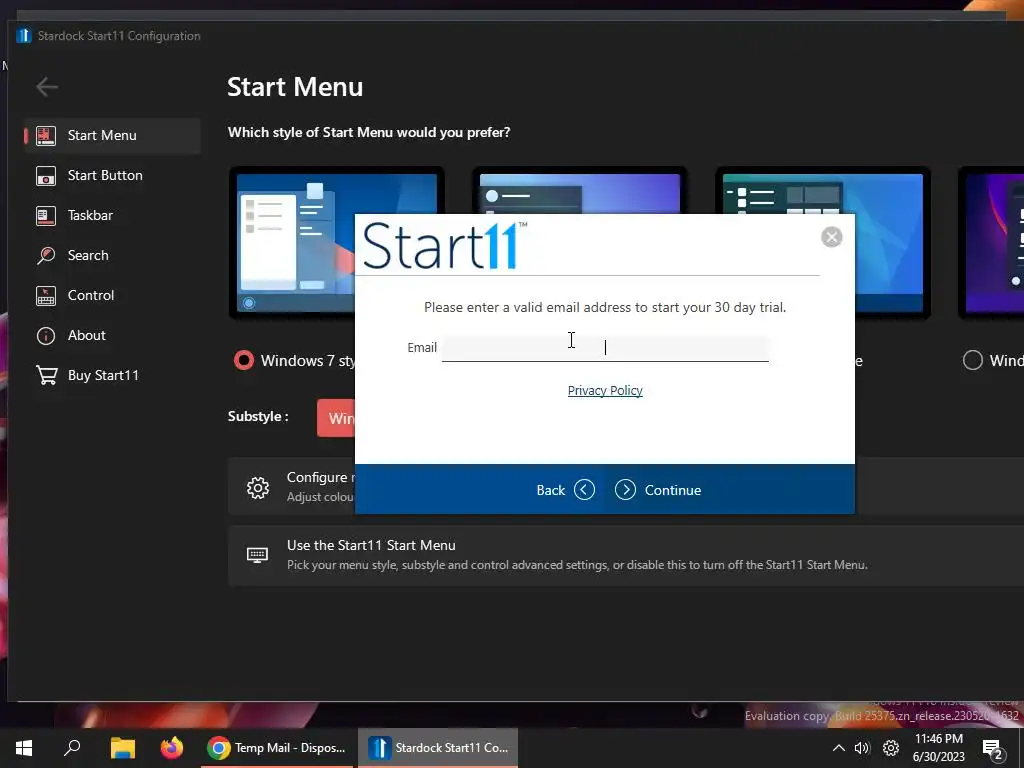
Task: Click the keyboard icon beside Use Start11 Start Menu
Action: [x=257, y=555]
